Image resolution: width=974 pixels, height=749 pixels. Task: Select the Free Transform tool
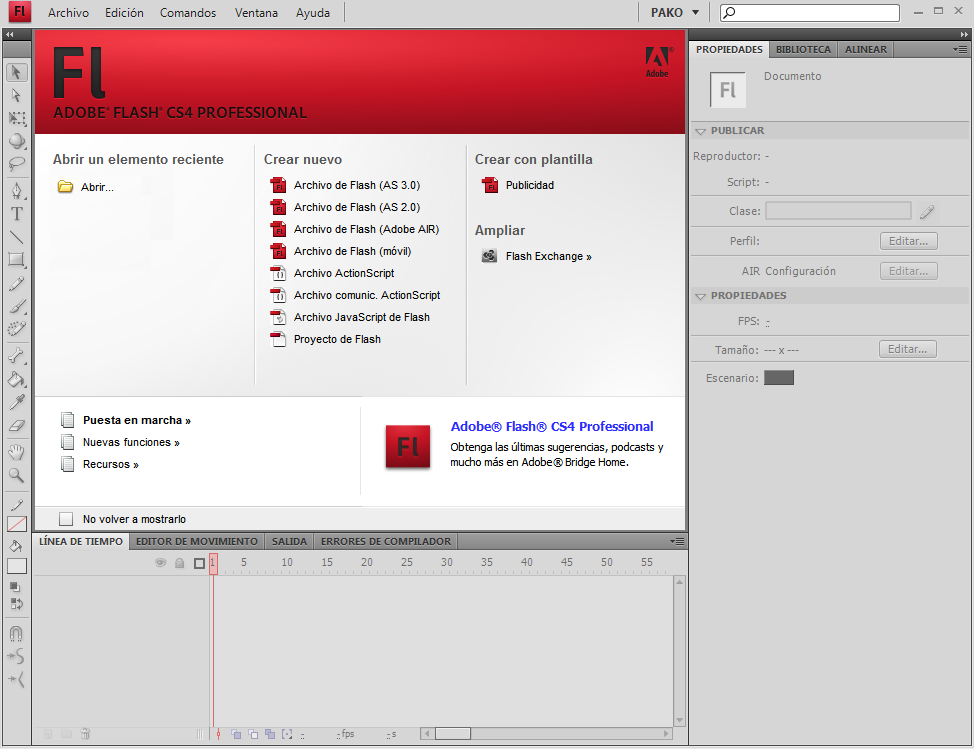17,118
